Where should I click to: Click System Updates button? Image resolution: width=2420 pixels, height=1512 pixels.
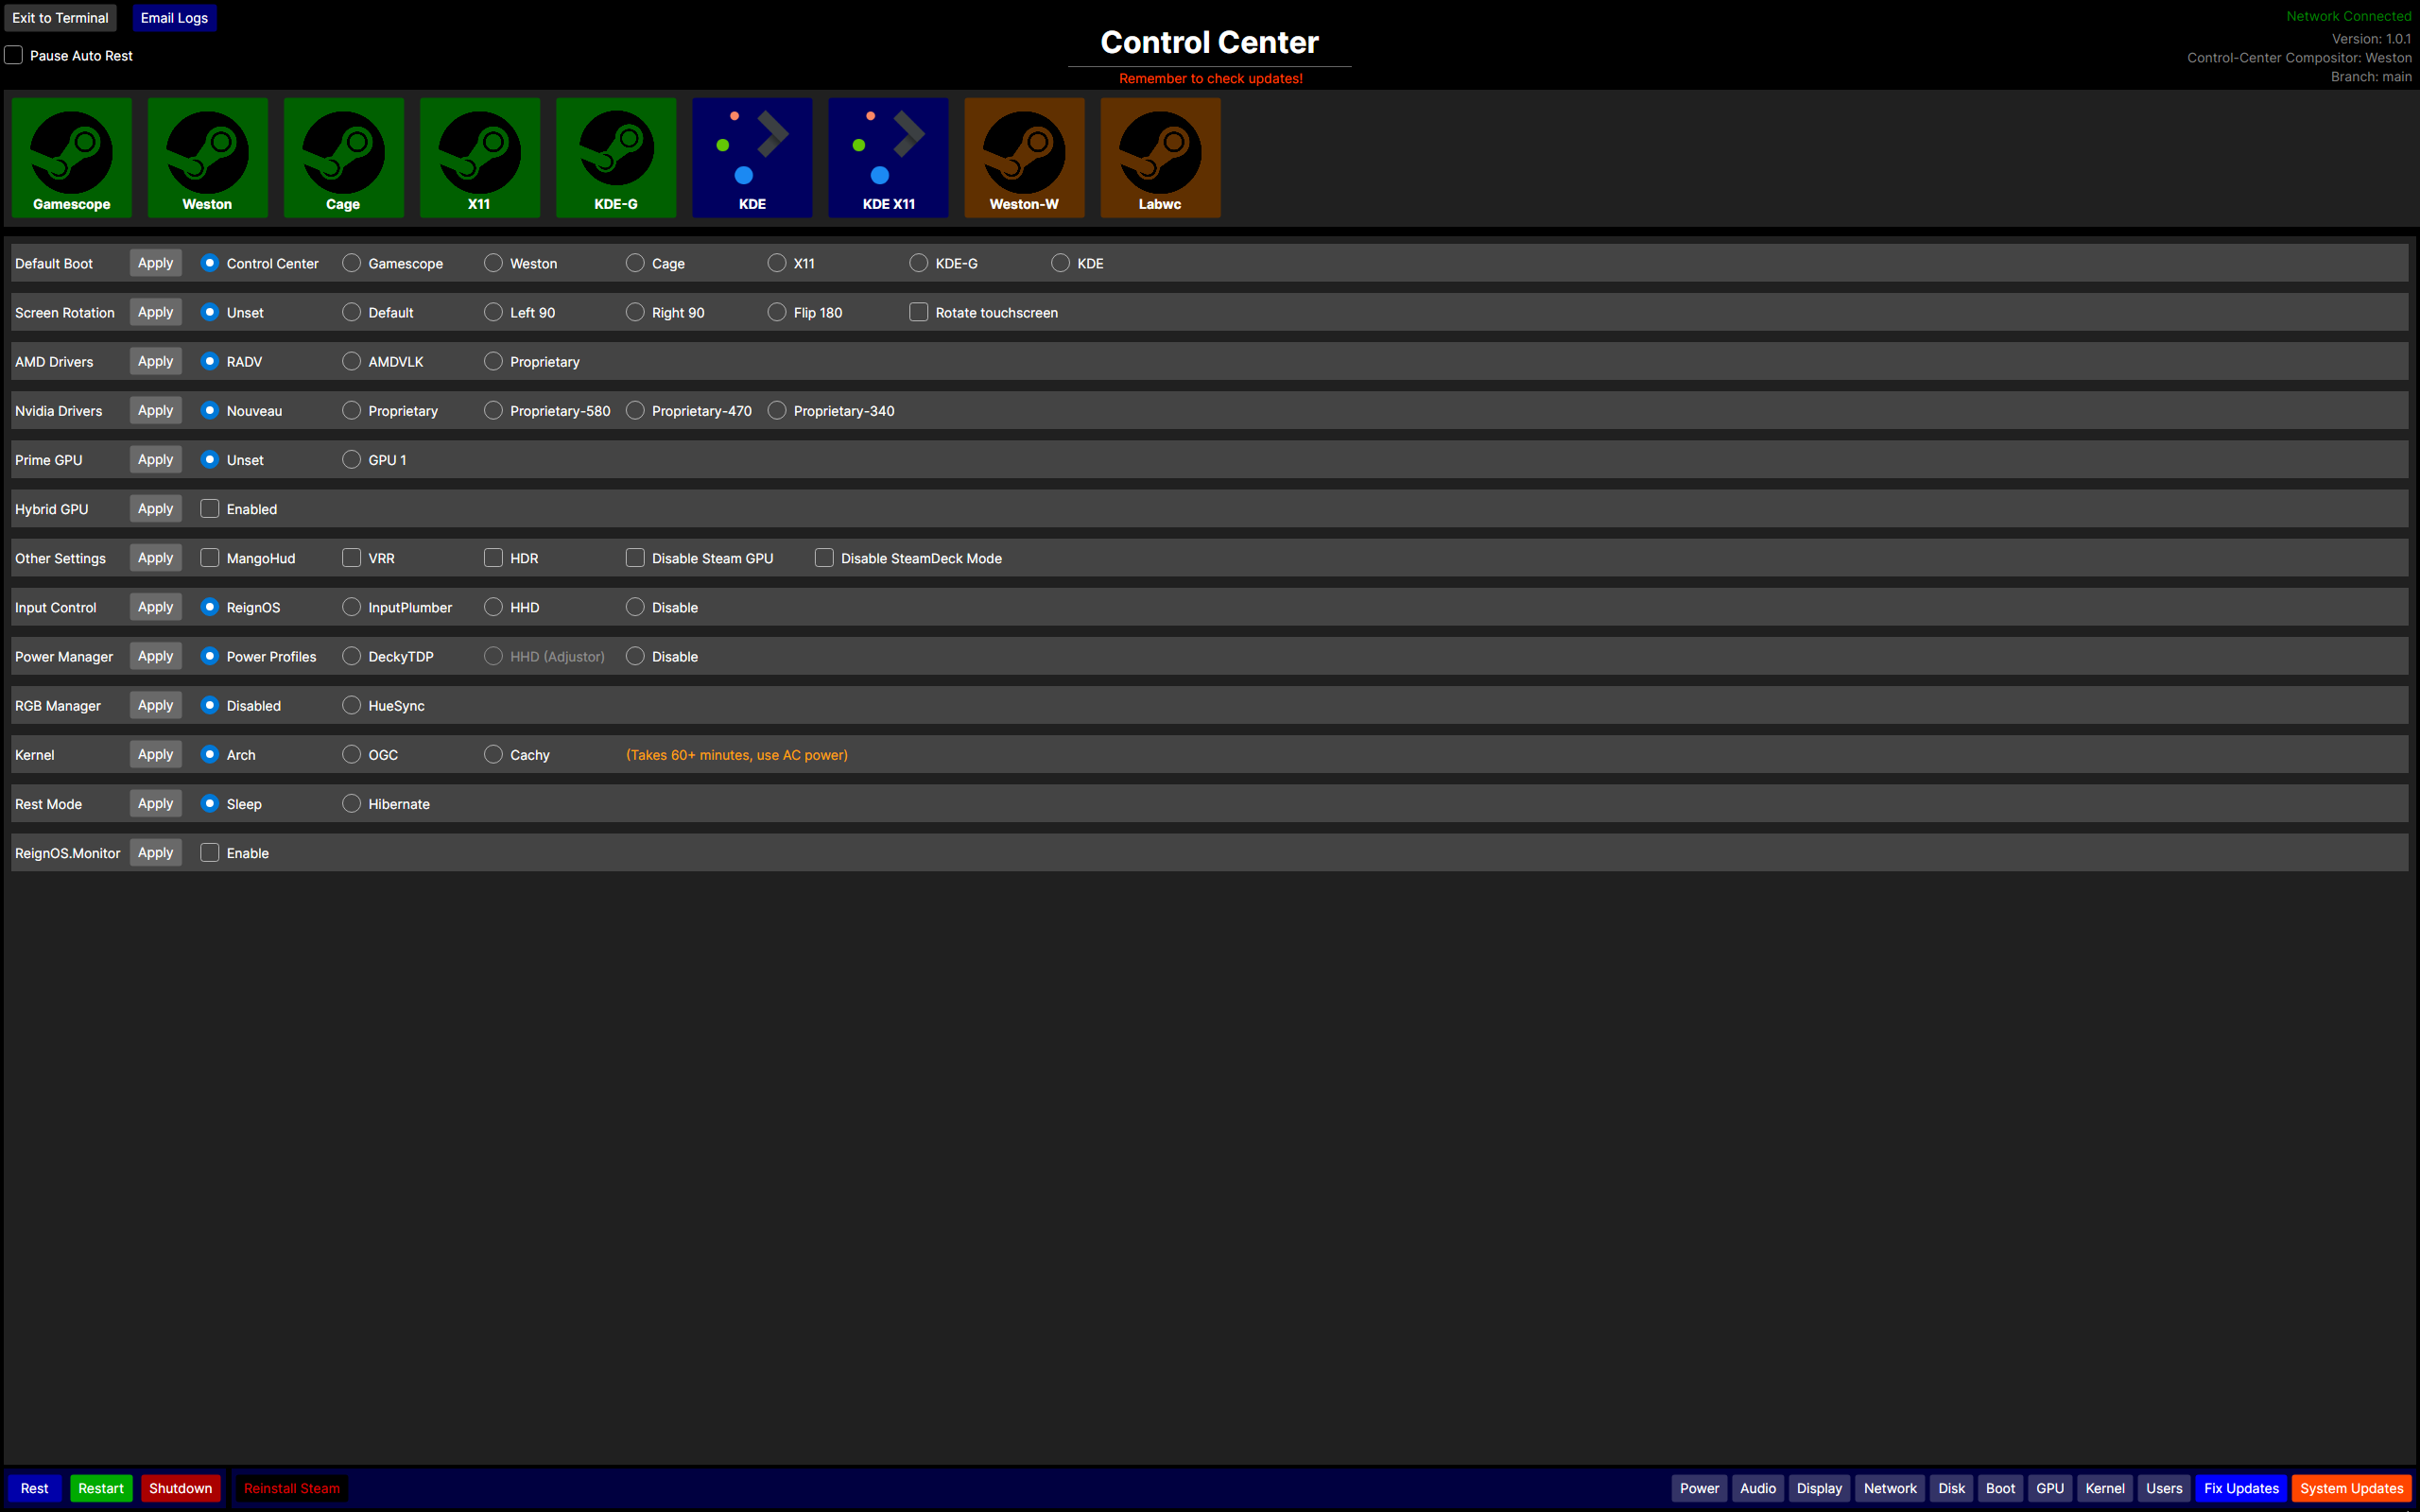(2351, 1488)
